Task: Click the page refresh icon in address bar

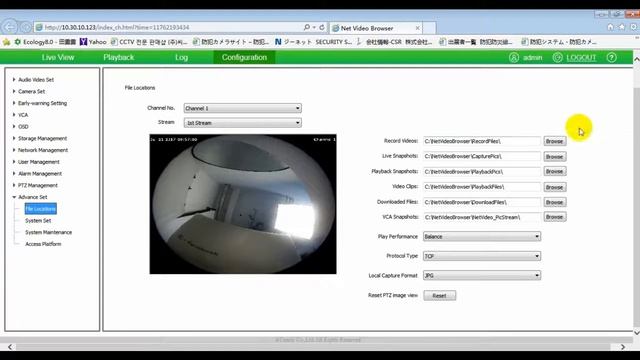Action: (x=322, y=27)
